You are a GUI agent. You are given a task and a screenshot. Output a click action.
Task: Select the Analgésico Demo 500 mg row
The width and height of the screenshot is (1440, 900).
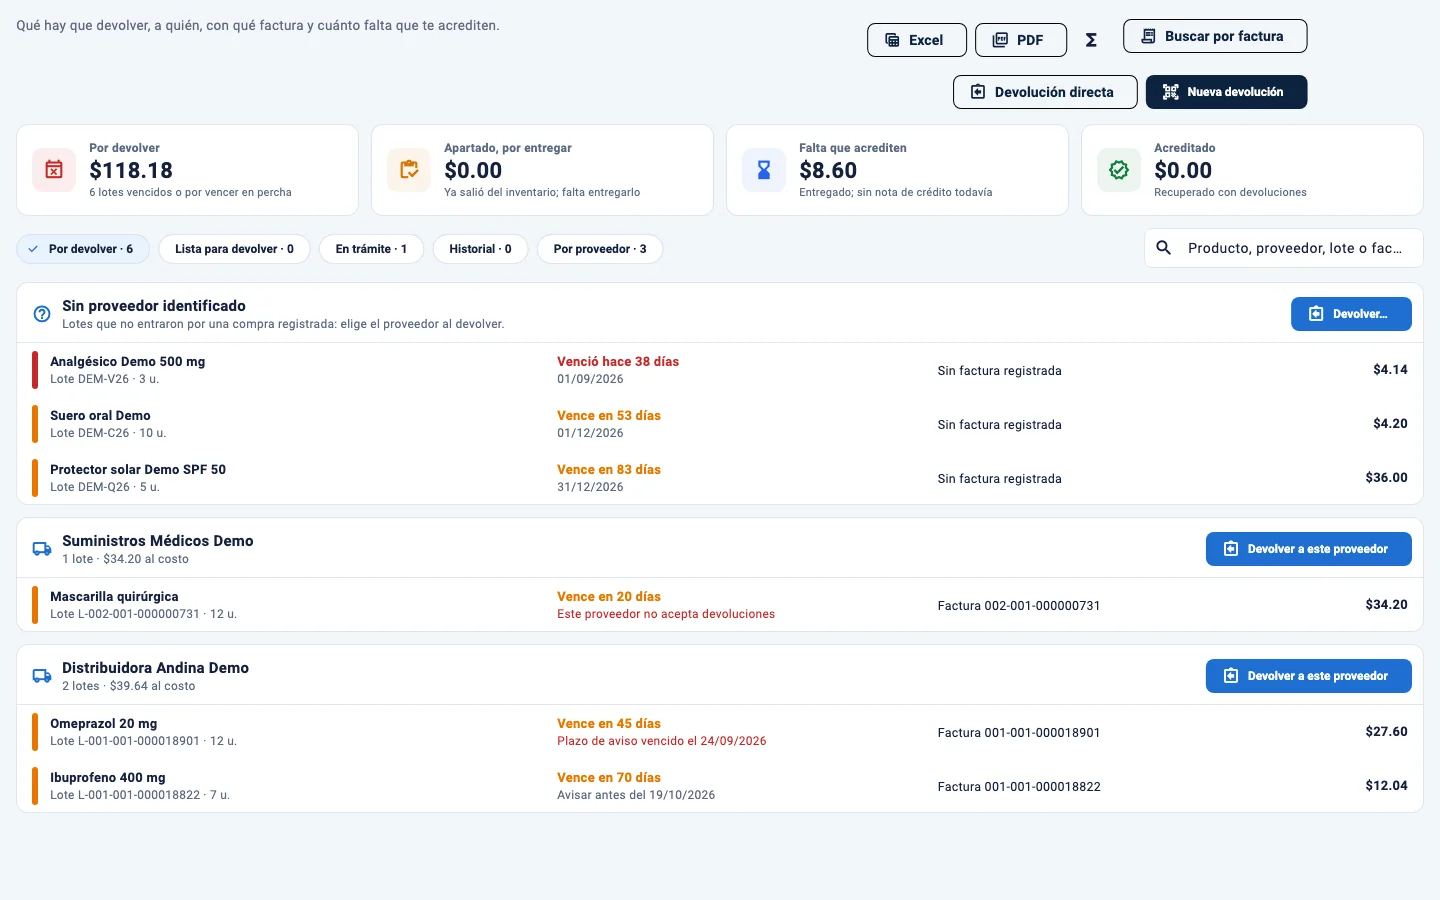(720, 370)
